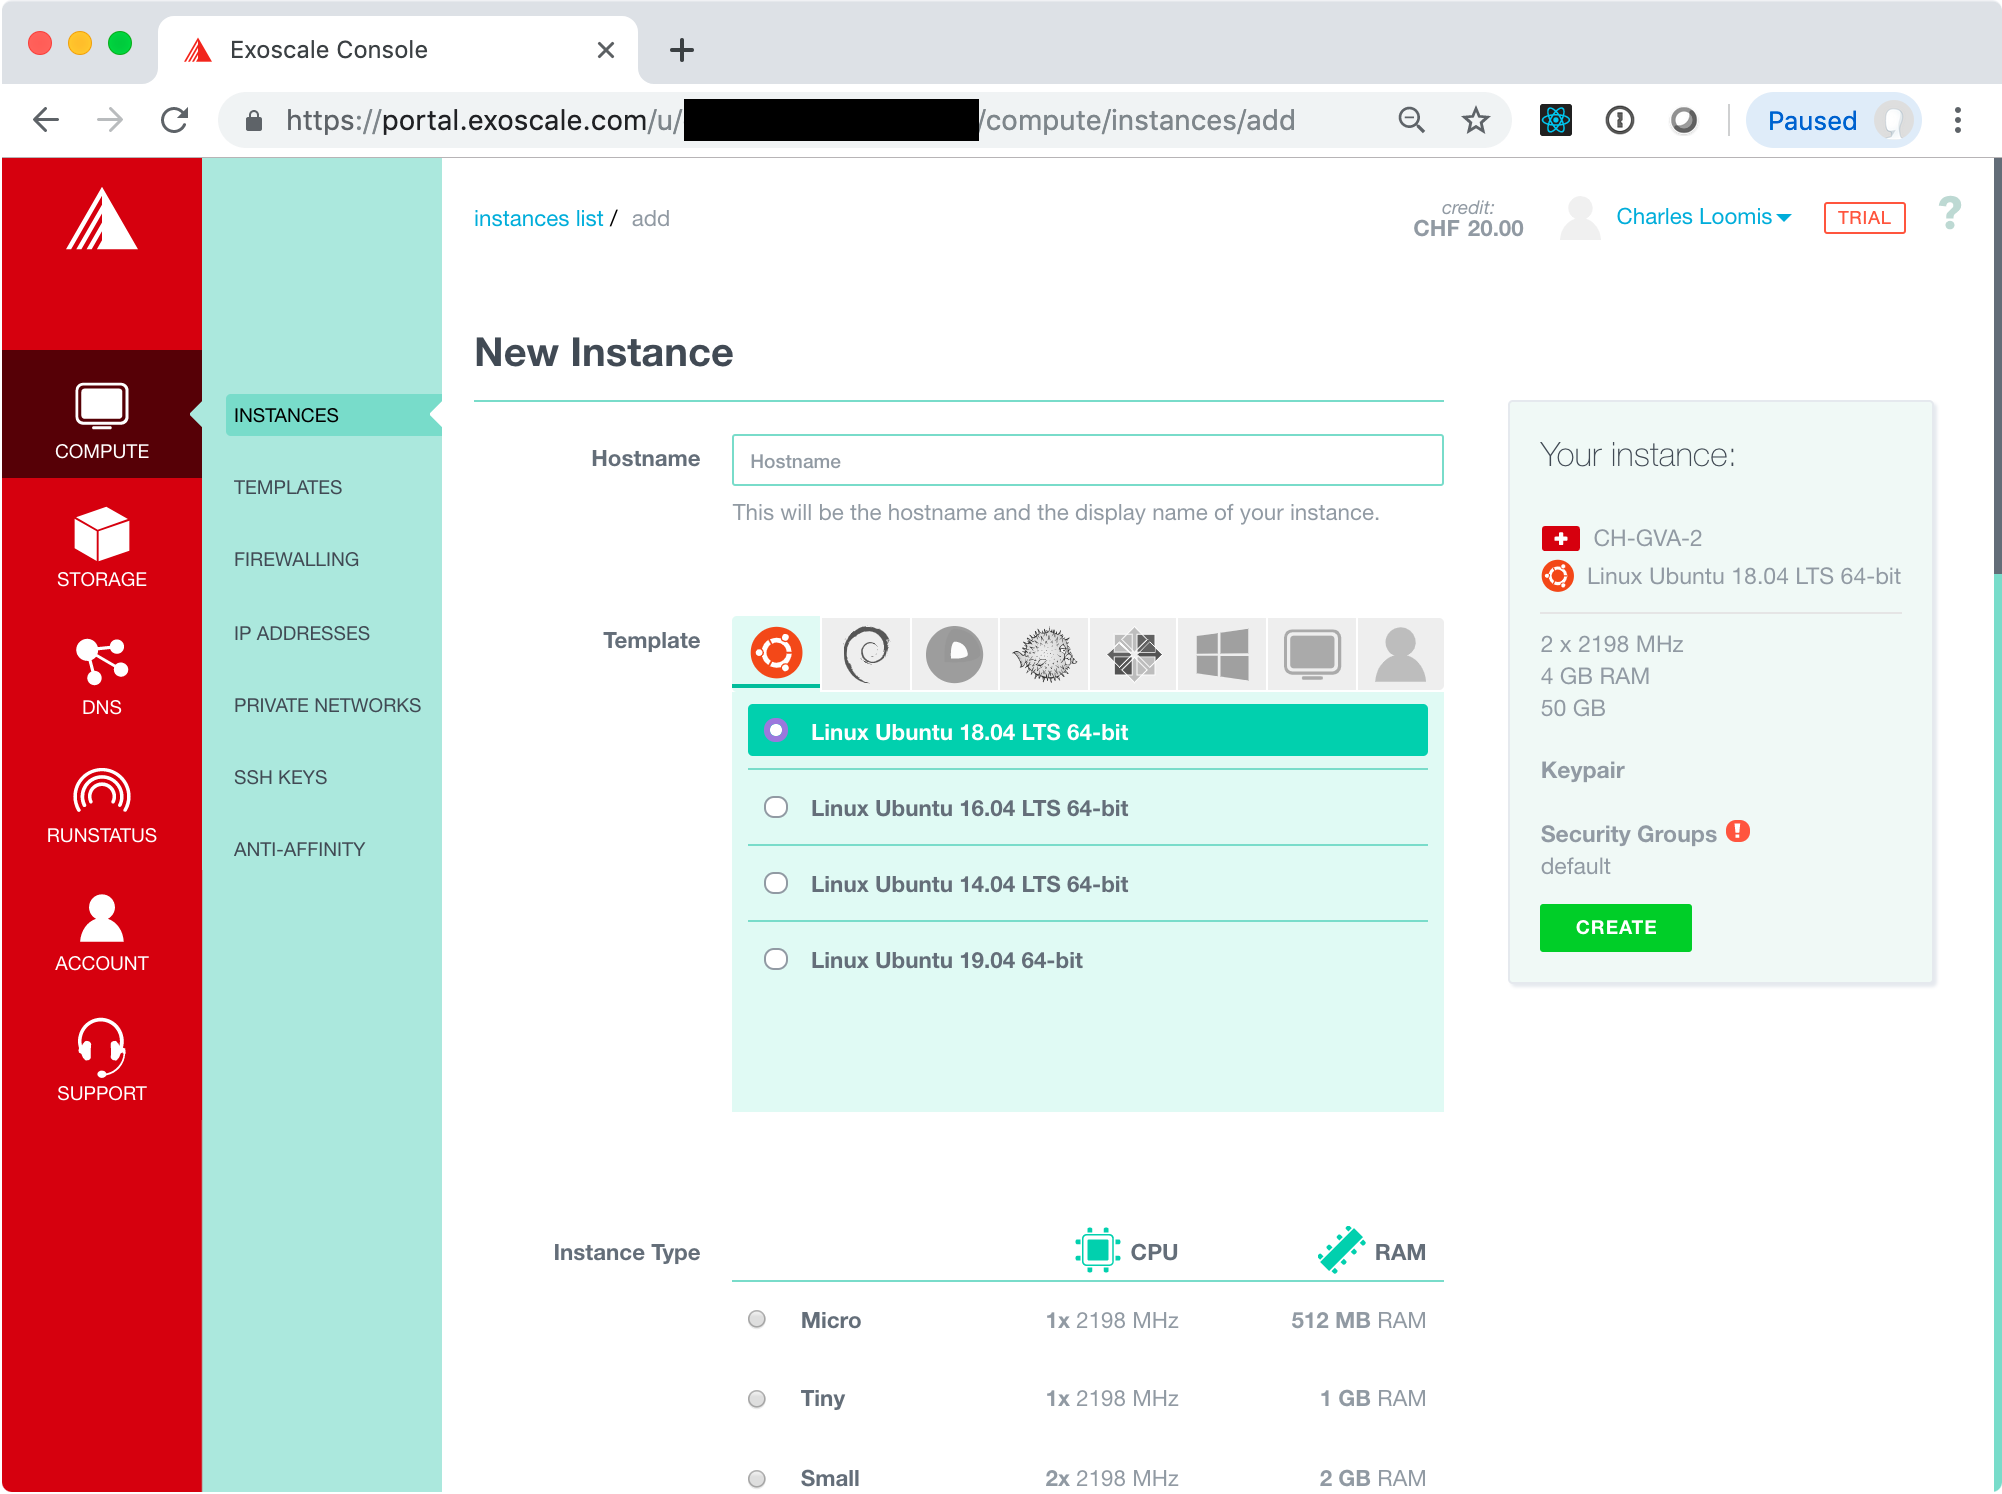Click the browser address bar URL
2002x1494 pixels.
[x=790, y=120]
